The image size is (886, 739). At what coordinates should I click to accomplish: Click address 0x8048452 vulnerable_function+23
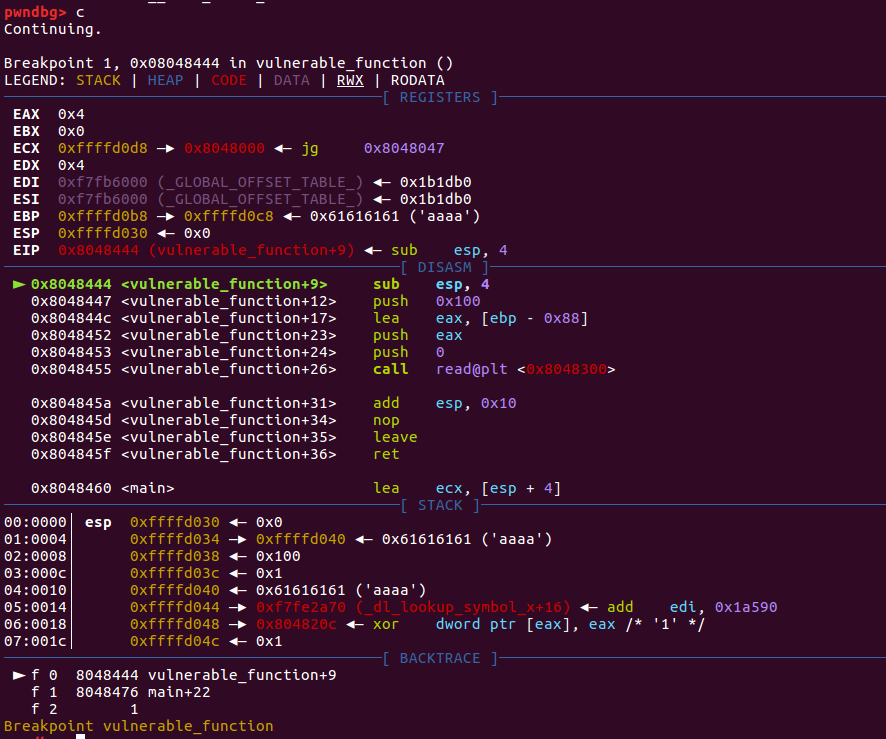click(x=184, y=335)
